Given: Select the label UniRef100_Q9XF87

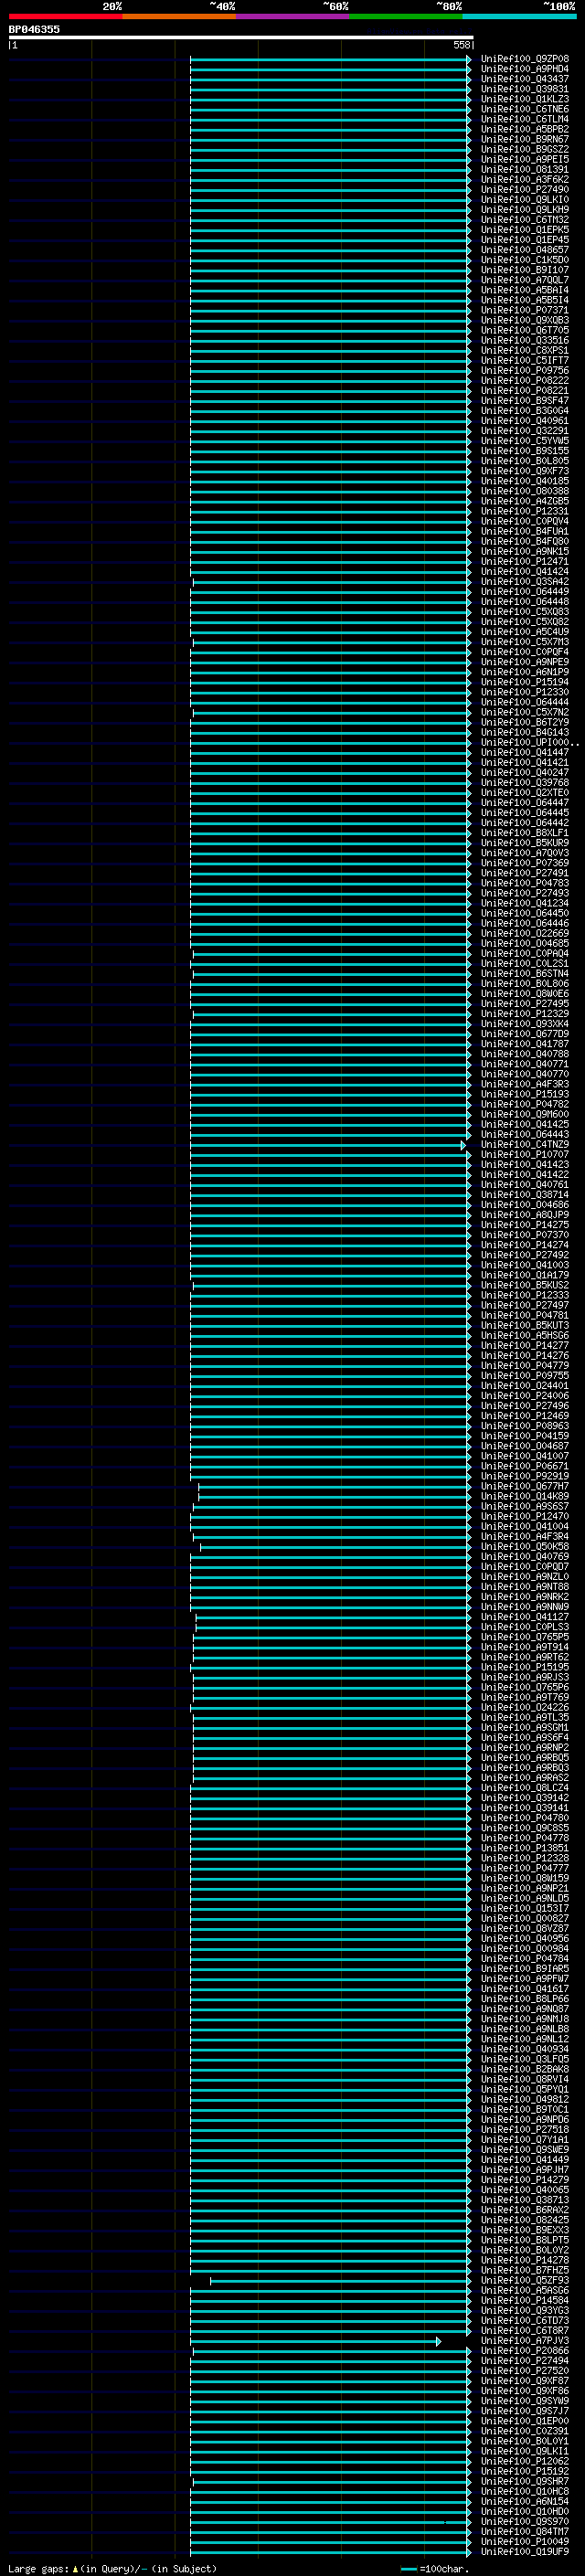Looking at the screenshot, I should [524, 2381].
